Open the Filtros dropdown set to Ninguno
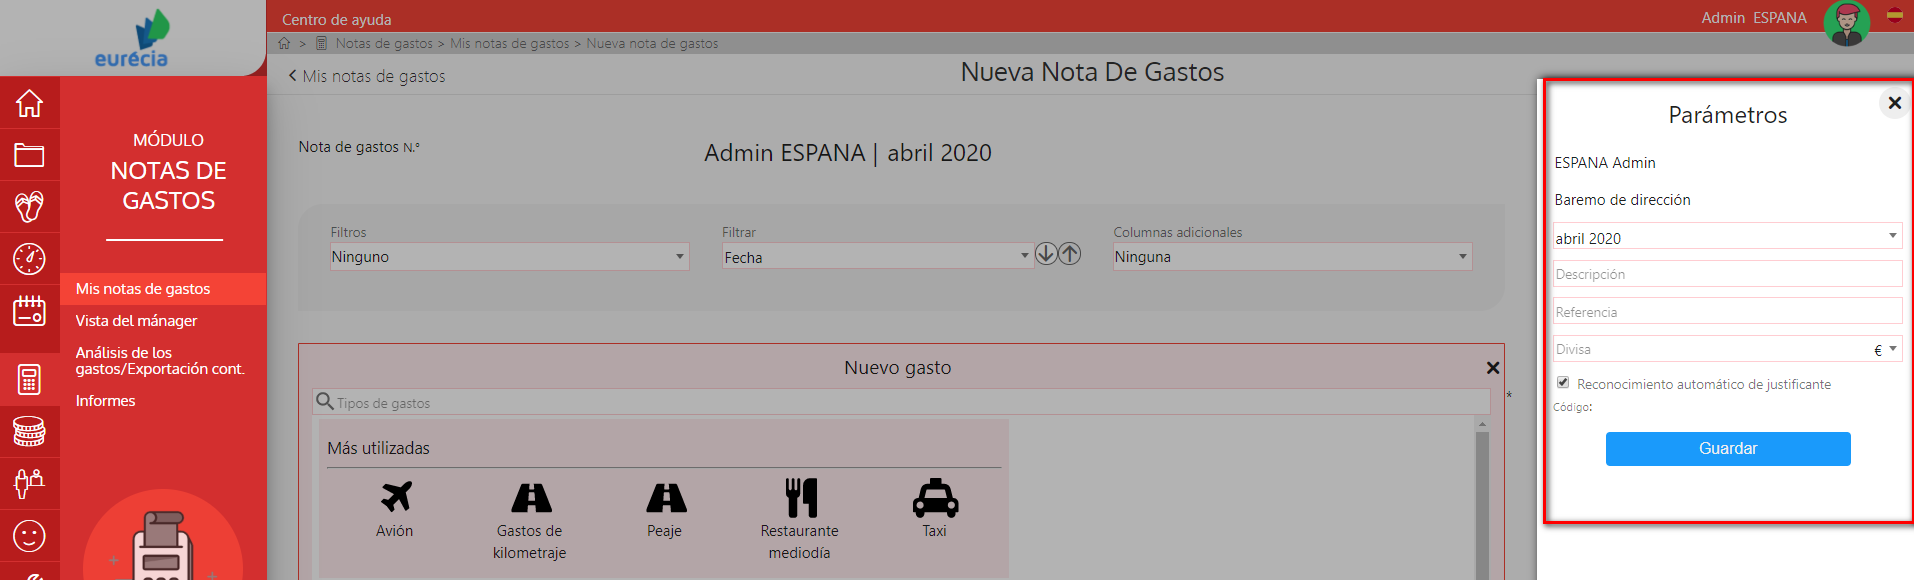 tap(509, 257)
